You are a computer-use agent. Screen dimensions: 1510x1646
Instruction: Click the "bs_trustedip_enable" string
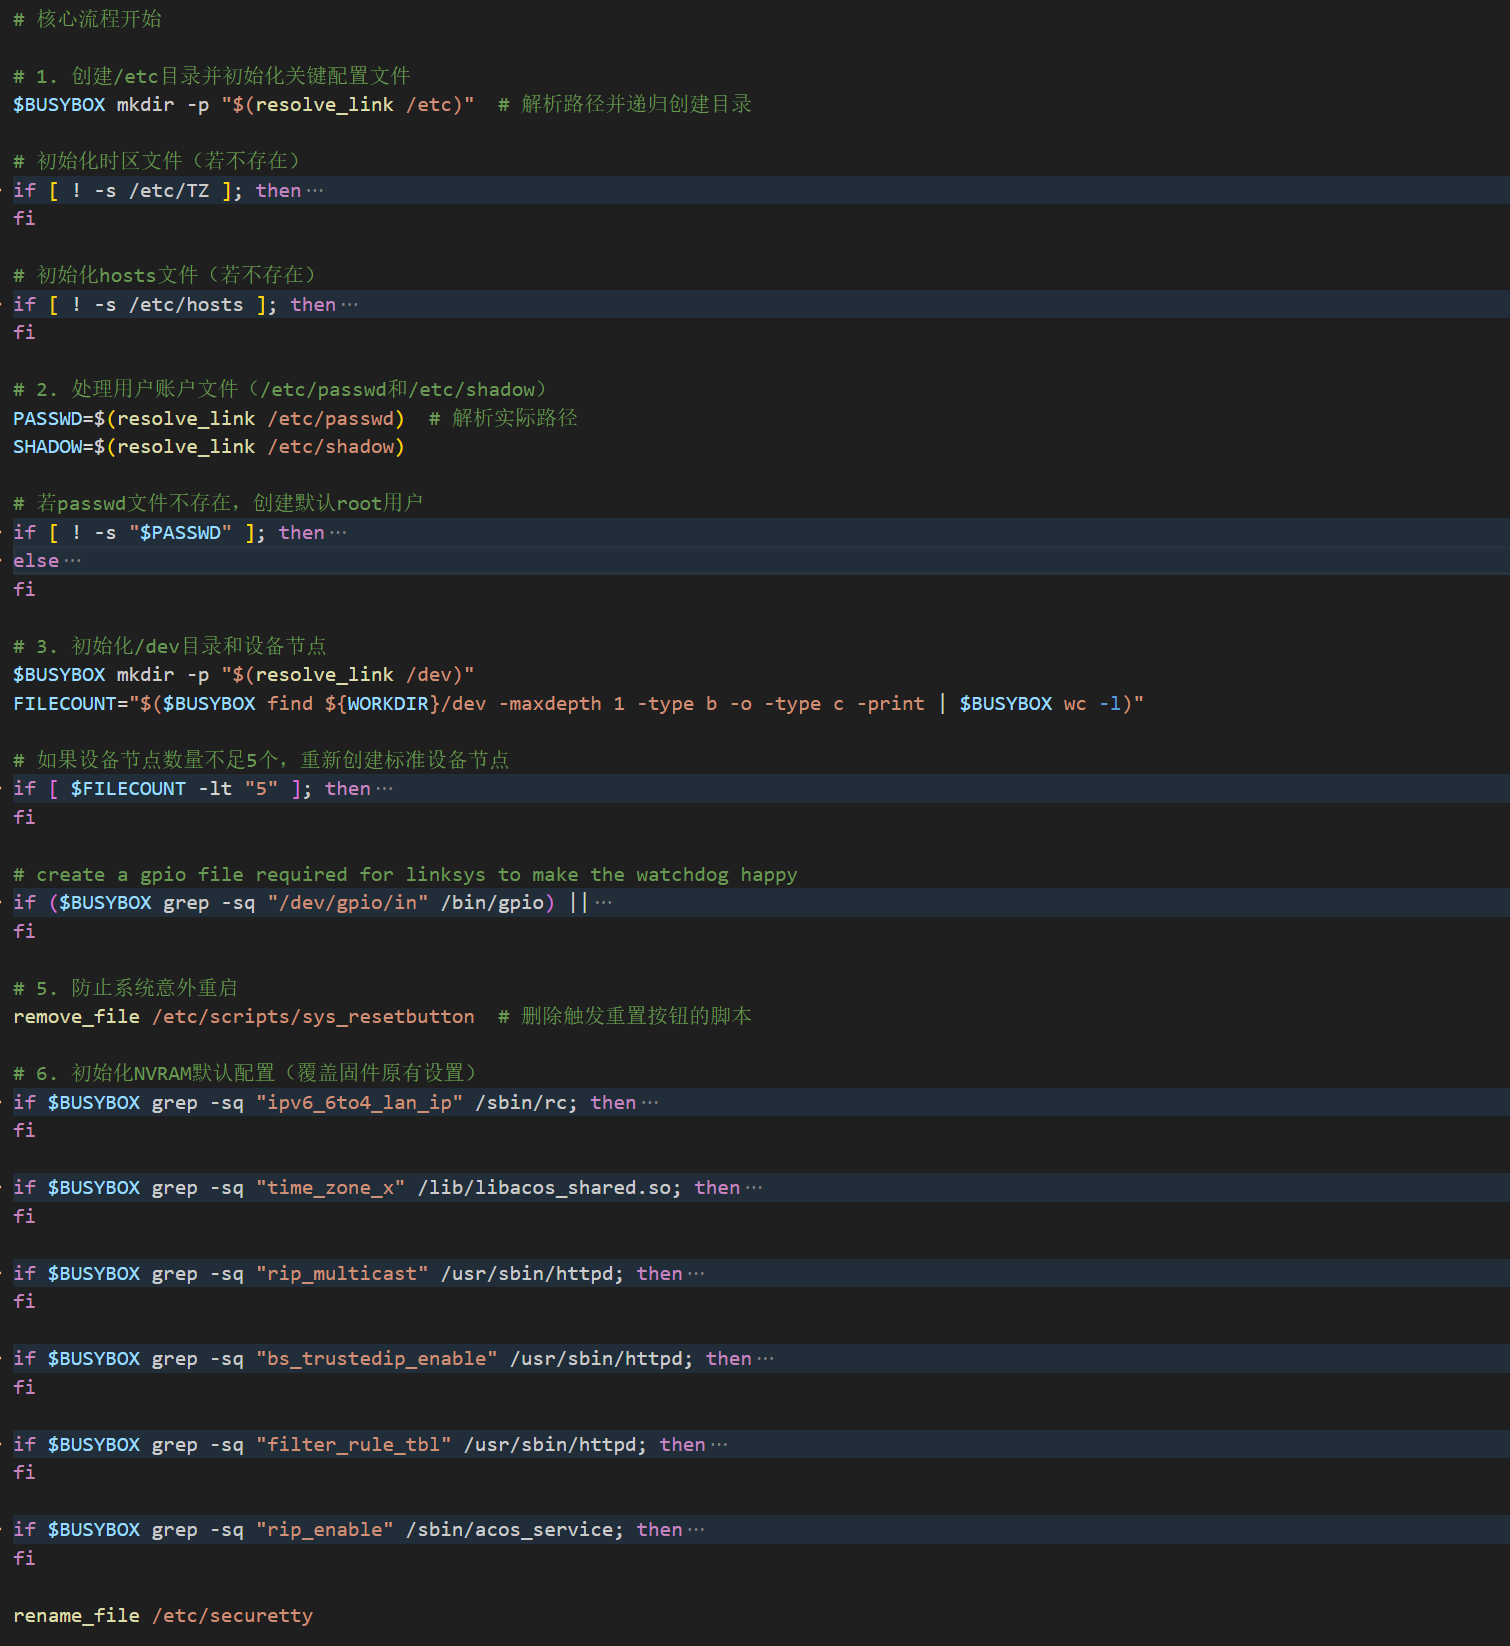click(x=377, y=1358)
